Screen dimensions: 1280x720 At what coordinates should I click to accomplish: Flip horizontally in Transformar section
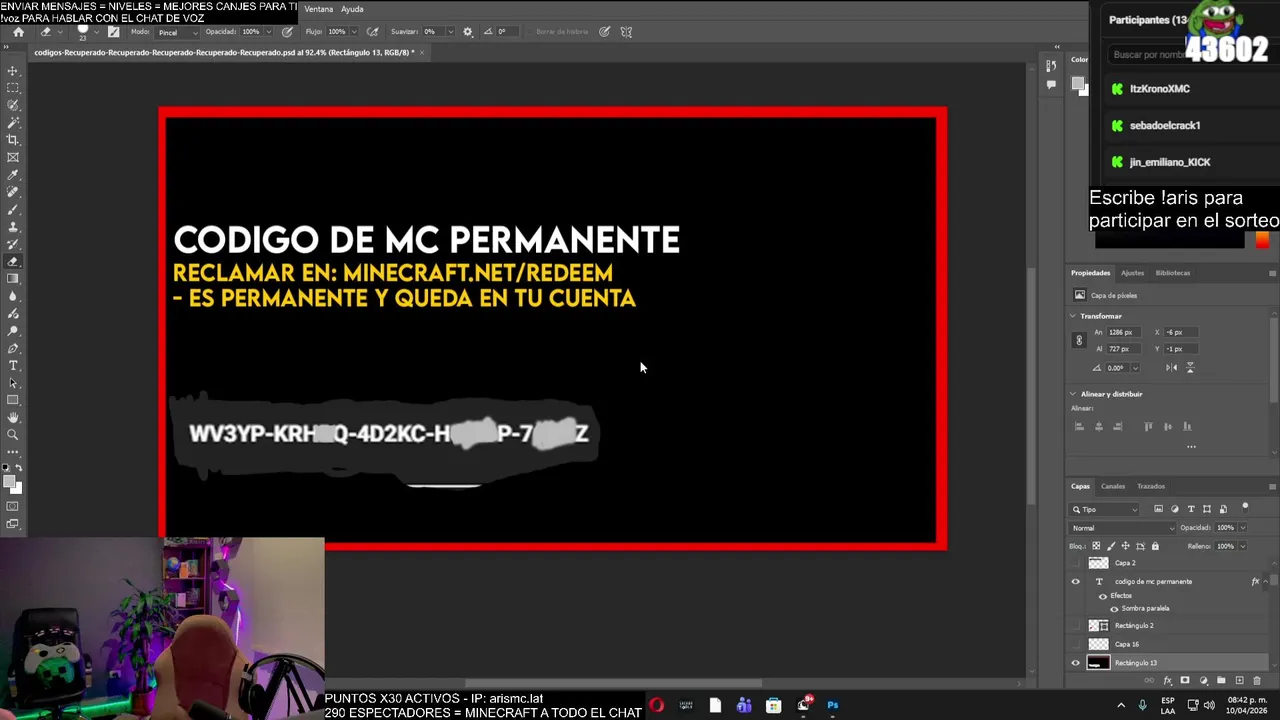click(x=1171, y=368)
